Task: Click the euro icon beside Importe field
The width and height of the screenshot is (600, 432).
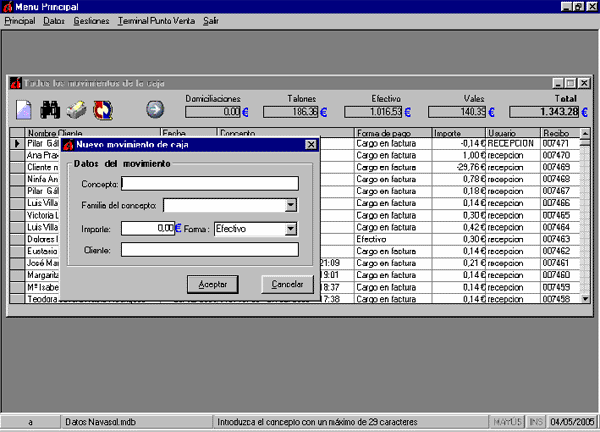Action: pyautogui.click(x=179, y=228)
